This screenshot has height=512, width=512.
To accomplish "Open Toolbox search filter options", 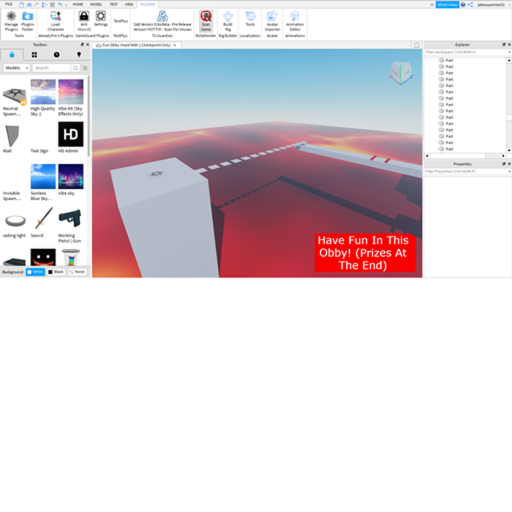I will click(x=85, y=68).
